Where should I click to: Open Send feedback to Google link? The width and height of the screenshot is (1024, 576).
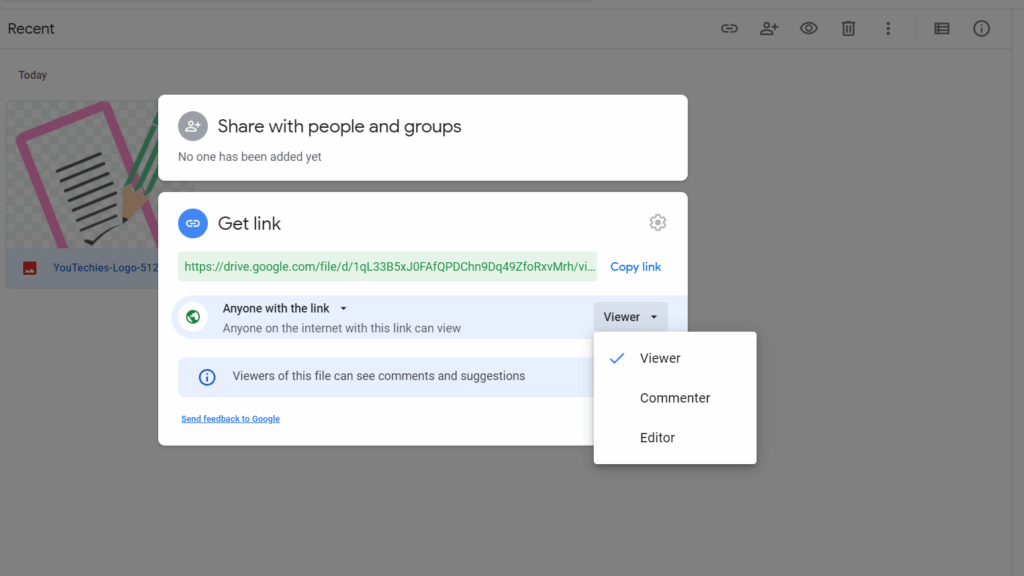(x=231, y=419)
